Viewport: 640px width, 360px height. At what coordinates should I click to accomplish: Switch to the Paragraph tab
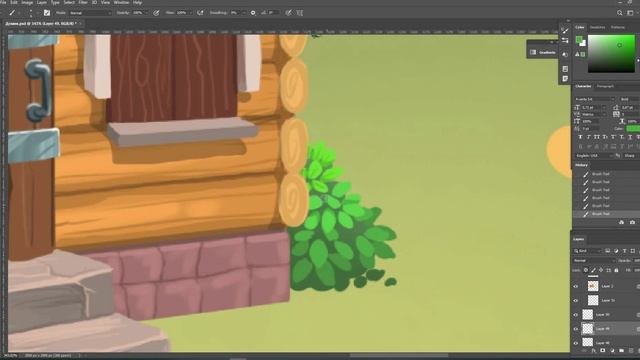pyautogui.click(x=605, y=87)
